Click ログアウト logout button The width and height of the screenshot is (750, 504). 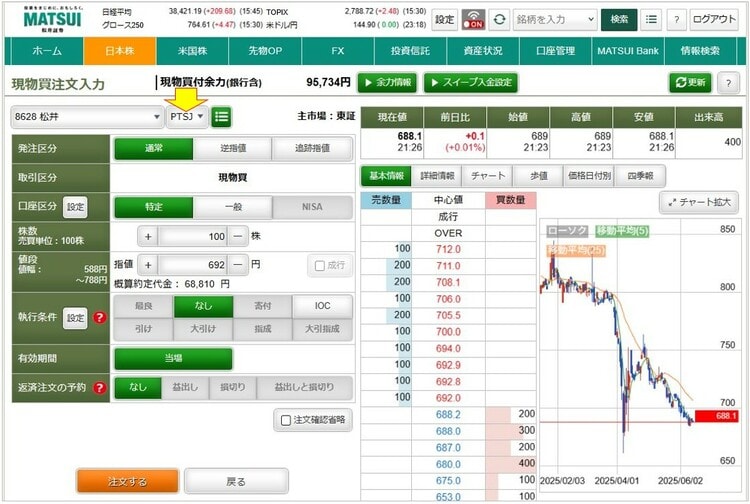(x=714, y=20)
